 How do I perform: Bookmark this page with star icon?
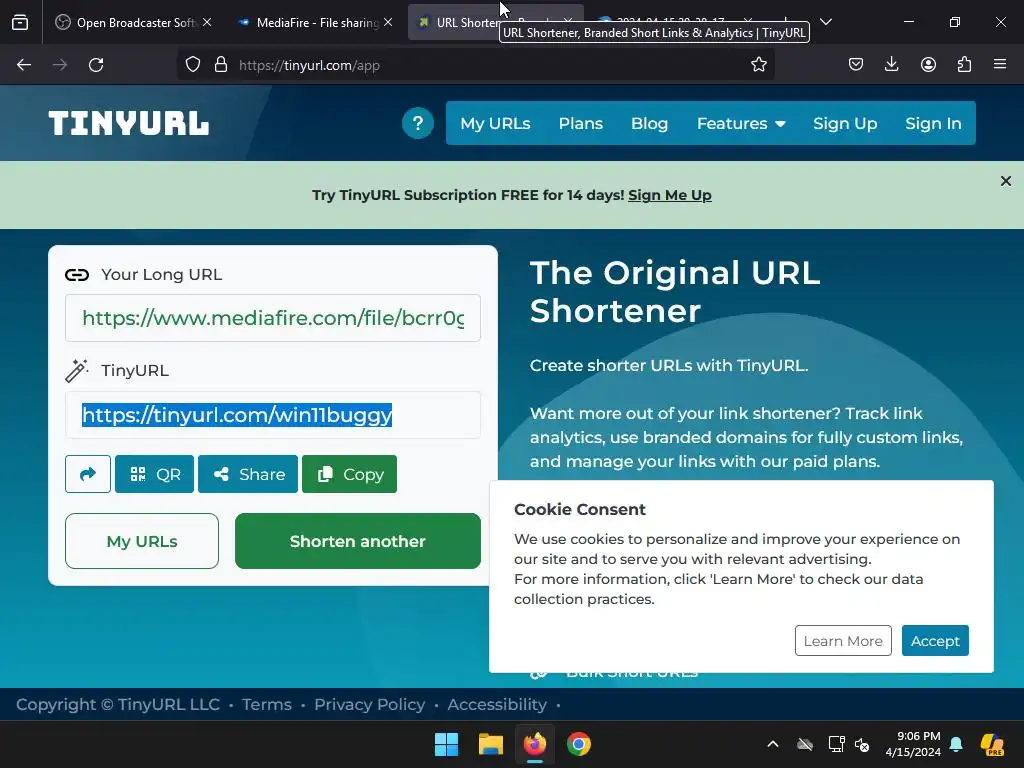click(758, 65)
